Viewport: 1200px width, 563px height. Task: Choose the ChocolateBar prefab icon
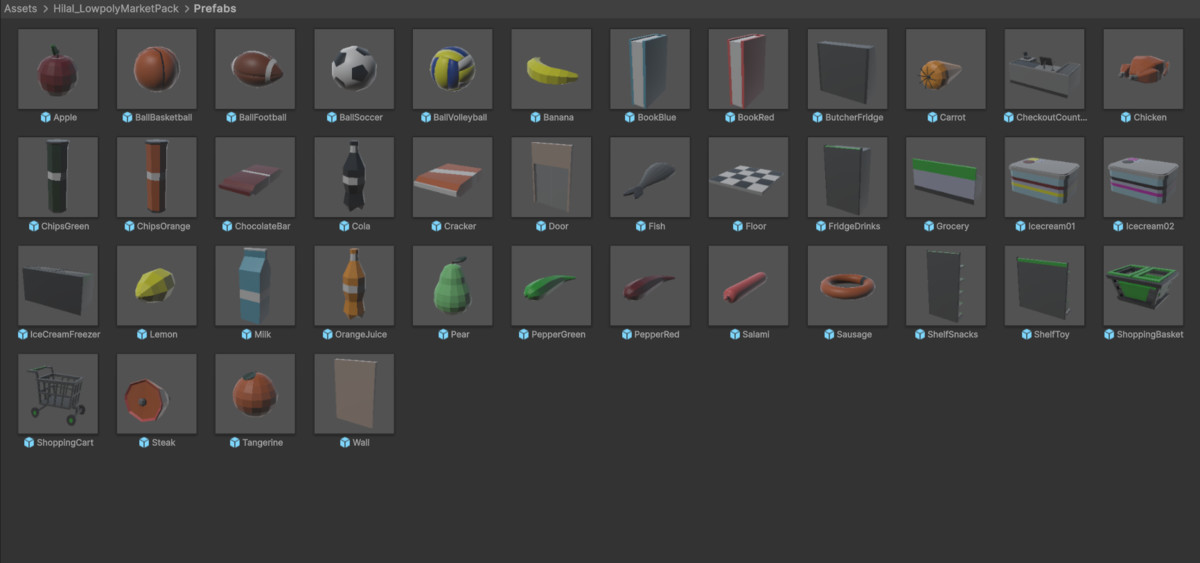256,177
